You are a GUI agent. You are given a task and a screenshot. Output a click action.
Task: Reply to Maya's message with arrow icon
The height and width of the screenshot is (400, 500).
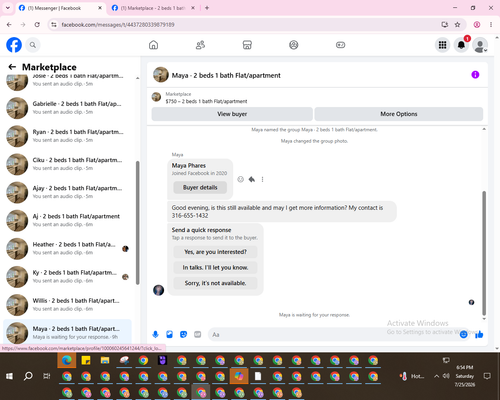[252, 179]
